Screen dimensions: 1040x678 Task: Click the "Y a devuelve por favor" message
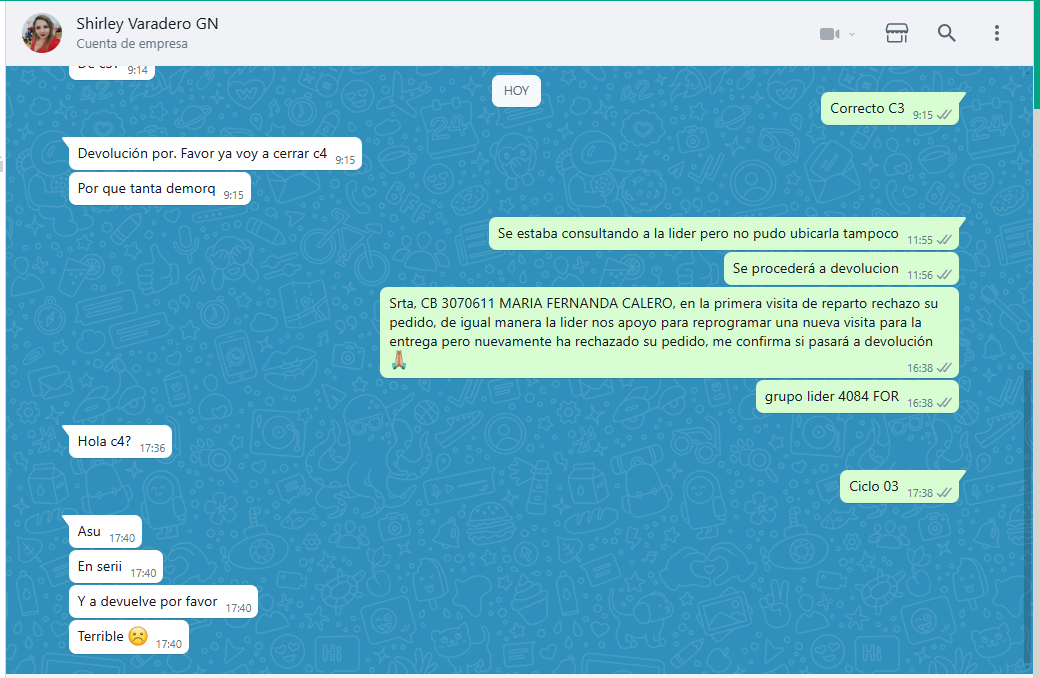pos(148,602)
